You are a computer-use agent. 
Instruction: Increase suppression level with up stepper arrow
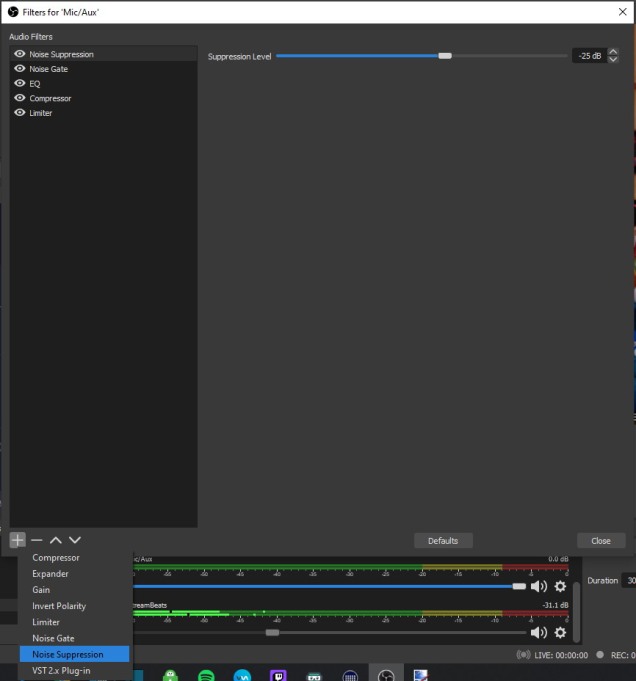[x=613, y=52]
